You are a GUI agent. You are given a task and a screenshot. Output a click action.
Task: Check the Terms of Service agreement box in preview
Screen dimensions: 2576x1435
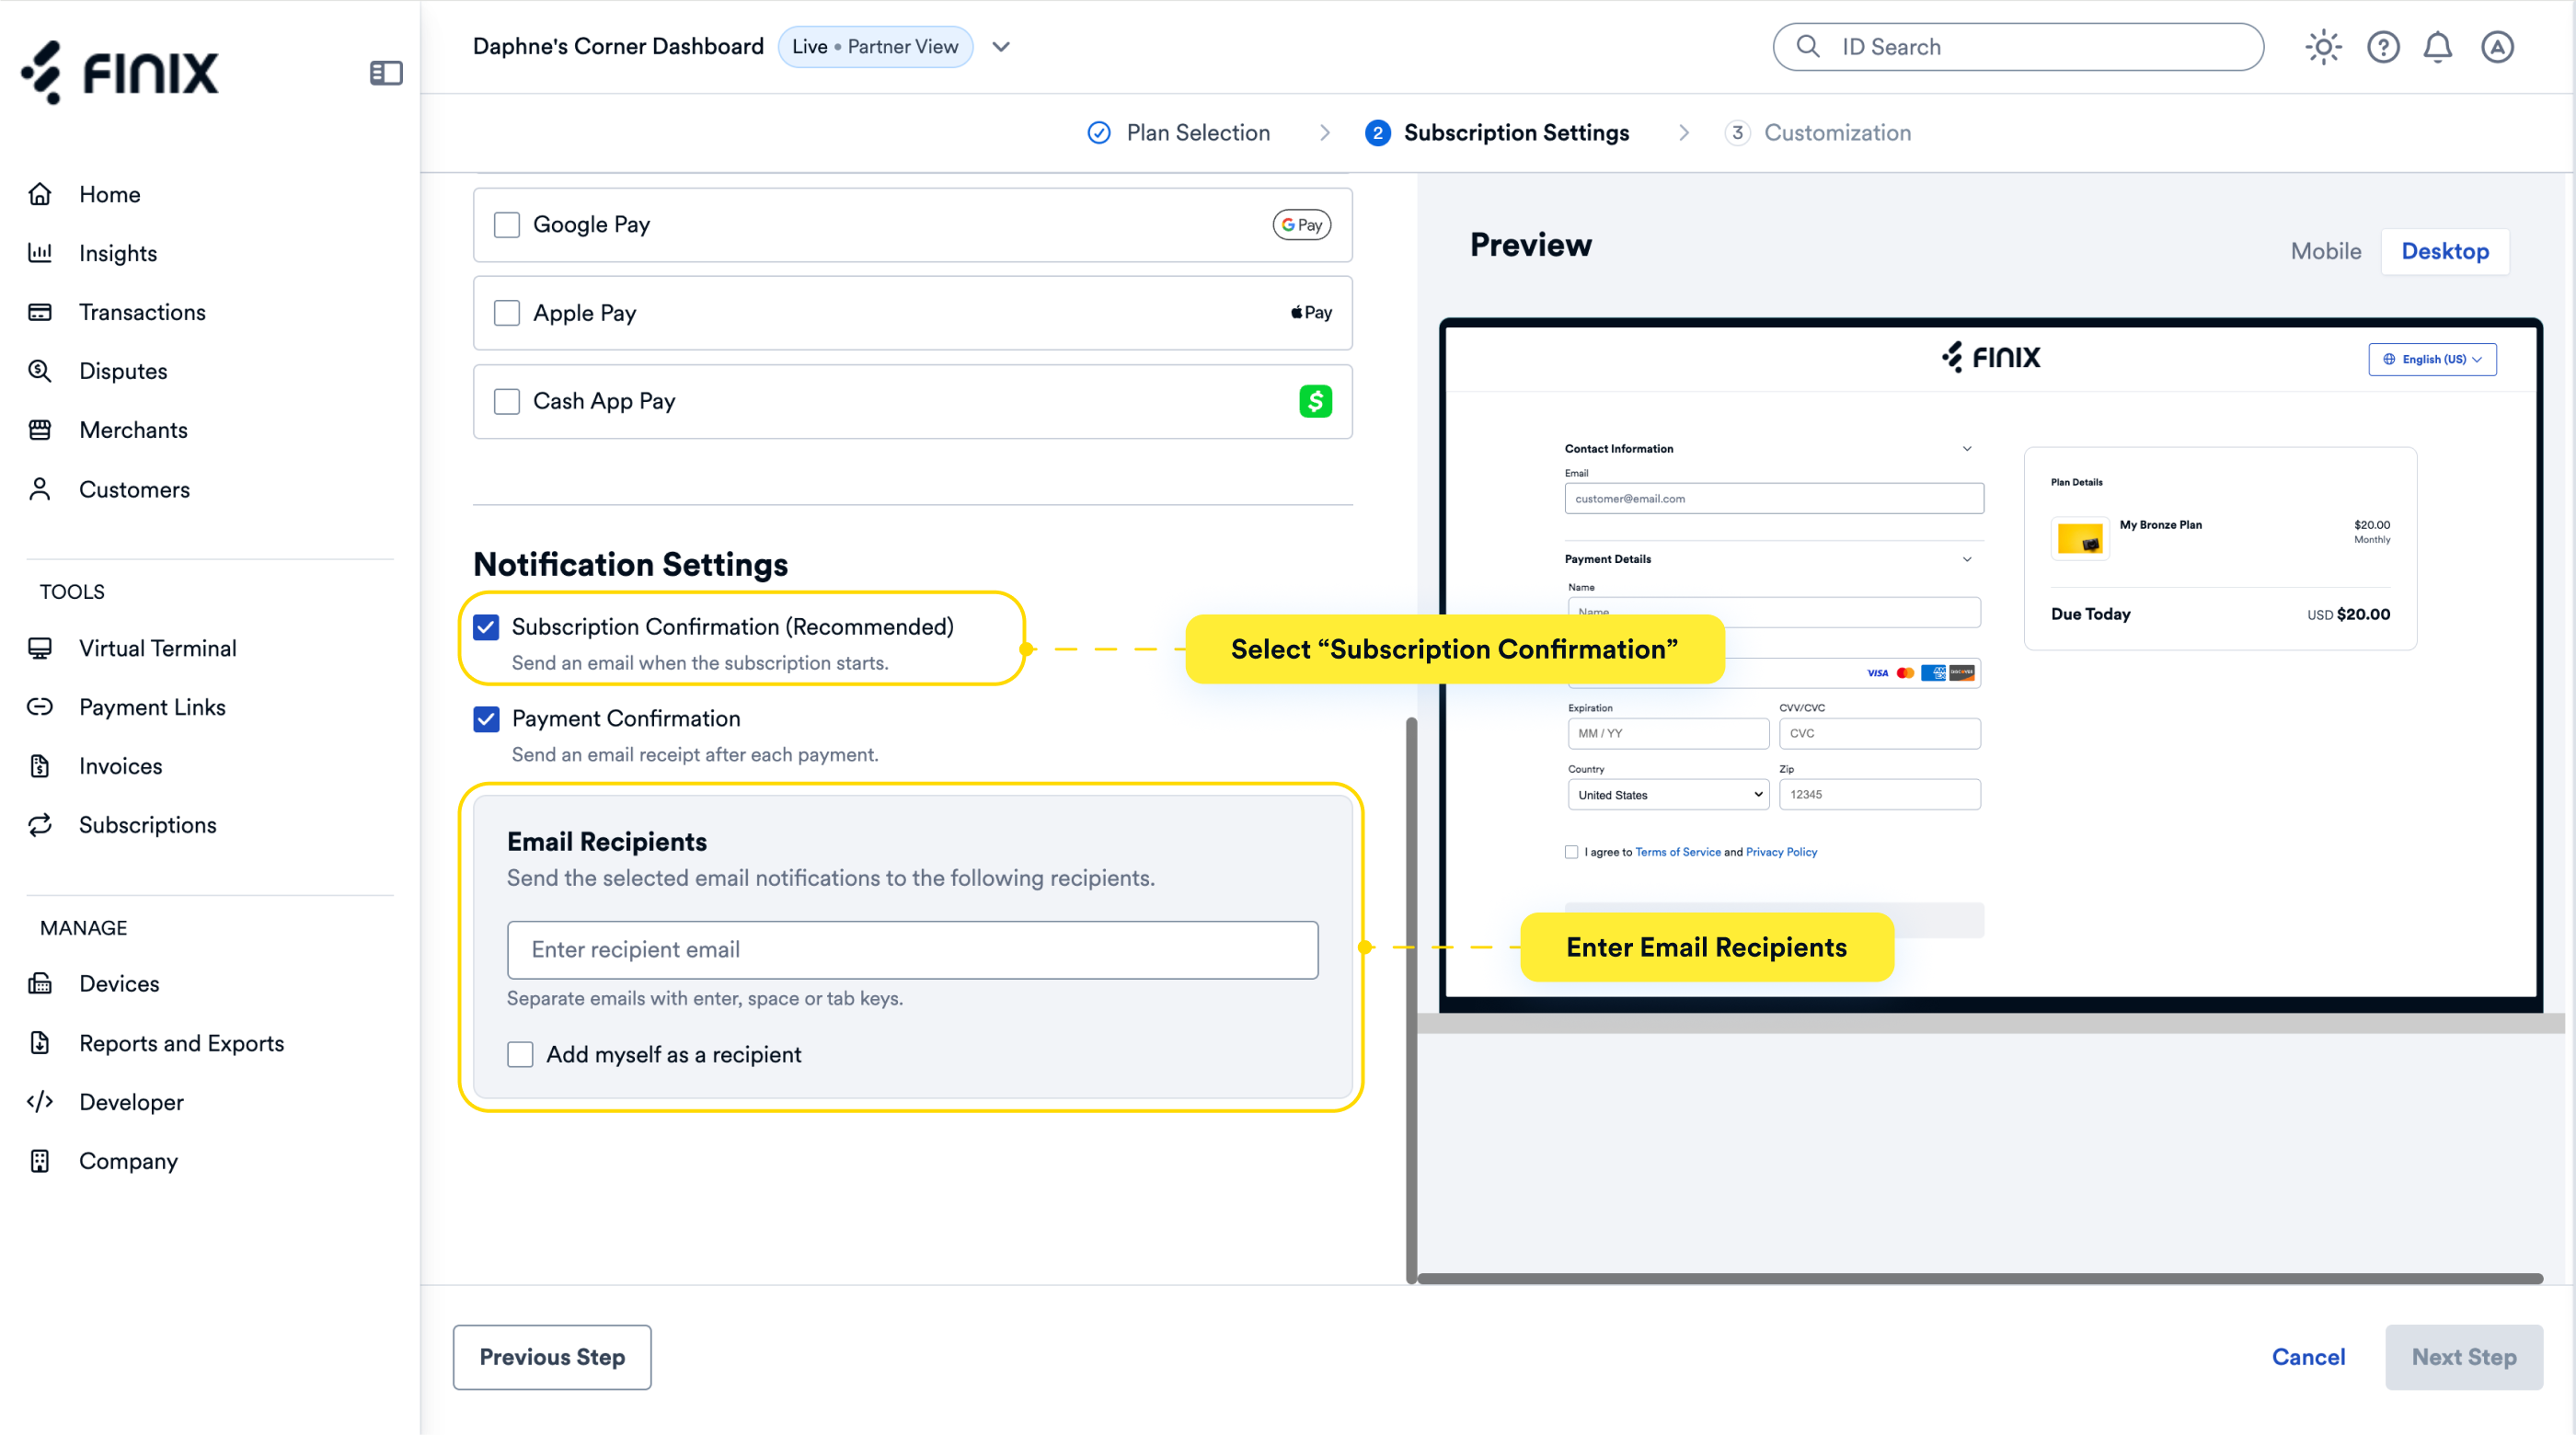tap(1571, 852)
